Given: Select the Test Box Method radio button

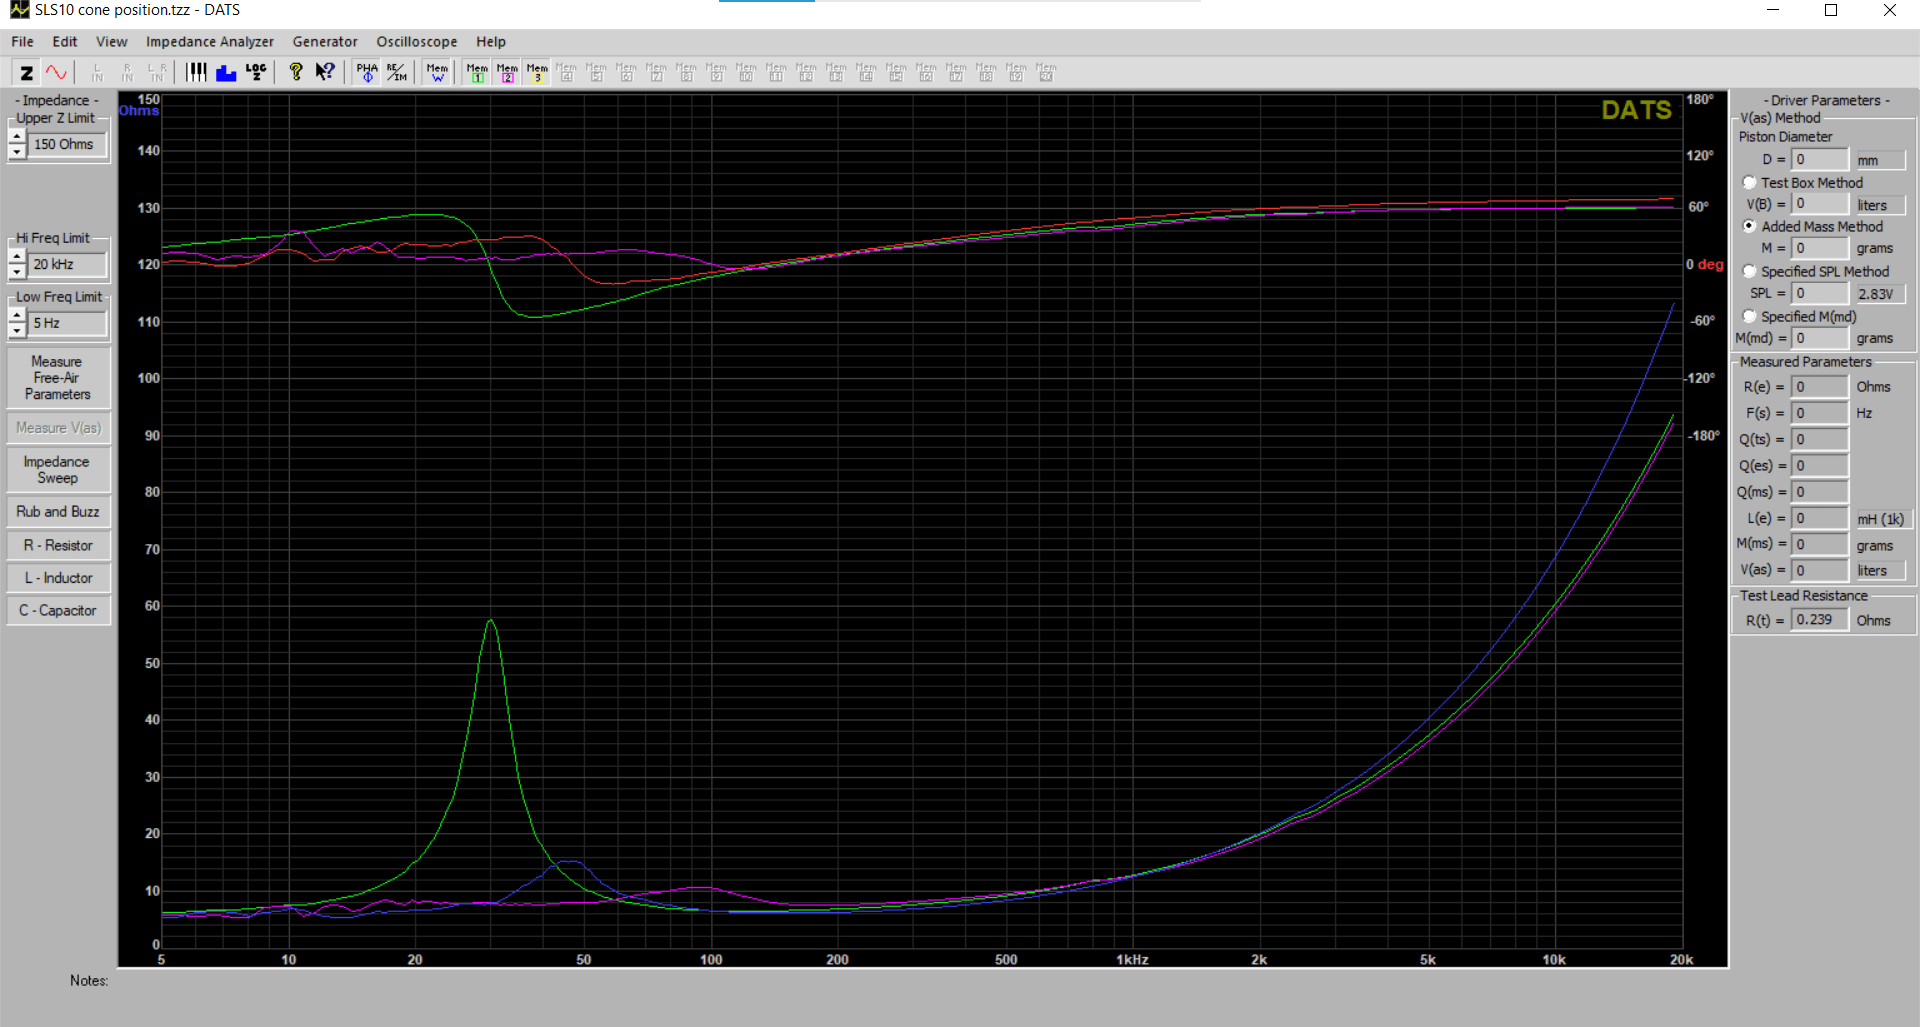Looking at the screenshot, I should [x=1749, y=182].
